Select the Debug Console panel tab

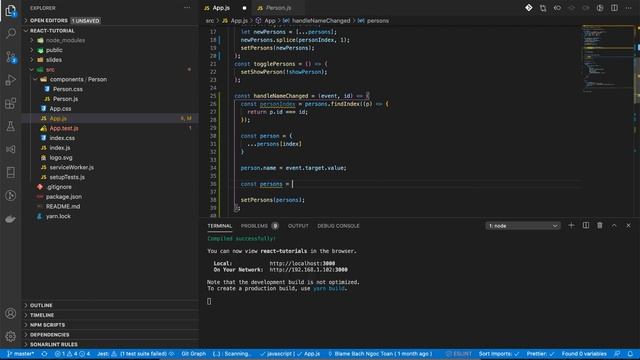click(x=338, y=226)
